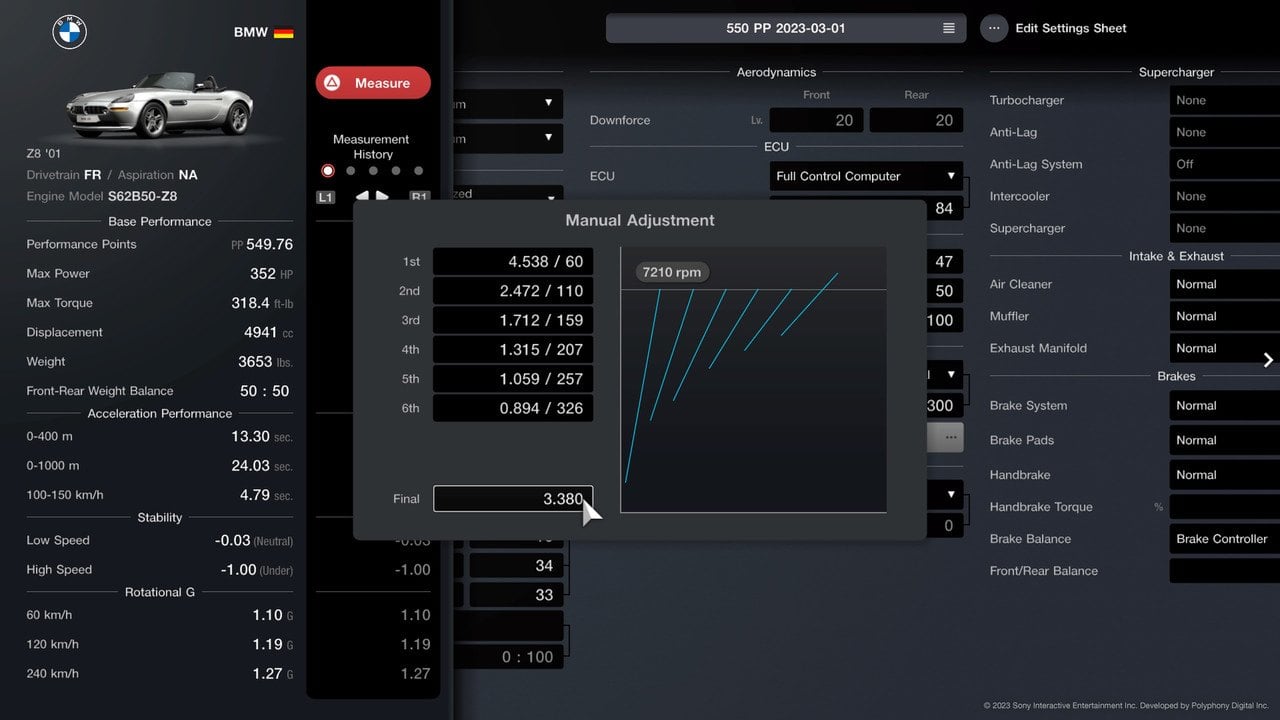This screenshot has height=720, width=1280.
Task: Click the Final gear 3.380 field
Action: (513, 498)
